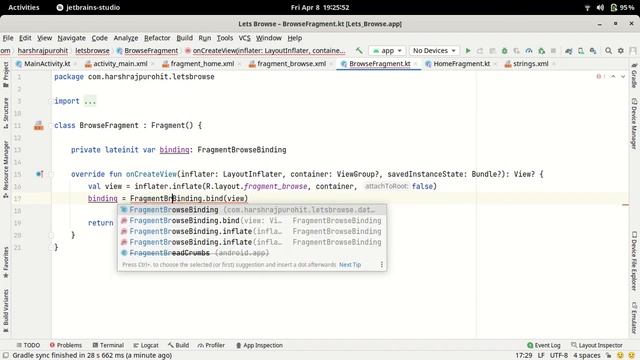Toggle the Device File Explorer panel
Screen dimensions: 640x360
point(634,261)
